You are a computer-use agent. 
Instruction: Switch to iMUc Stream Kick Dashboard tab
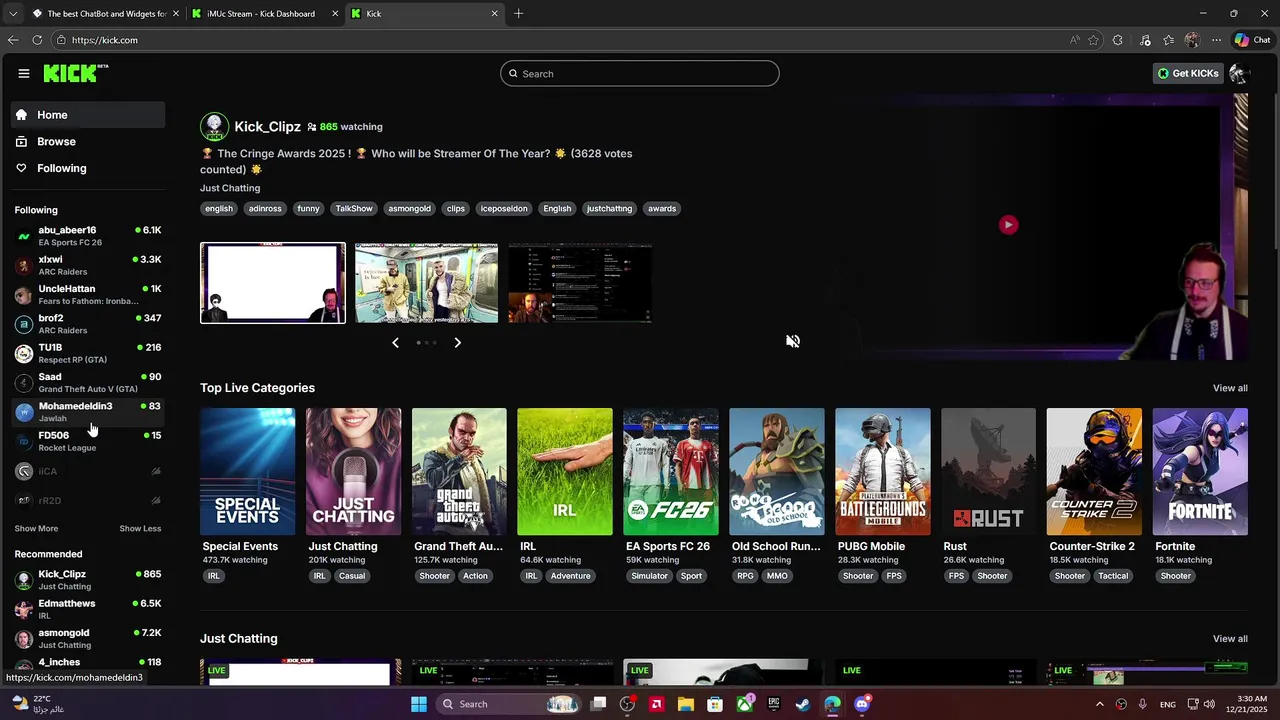[262, 14]
